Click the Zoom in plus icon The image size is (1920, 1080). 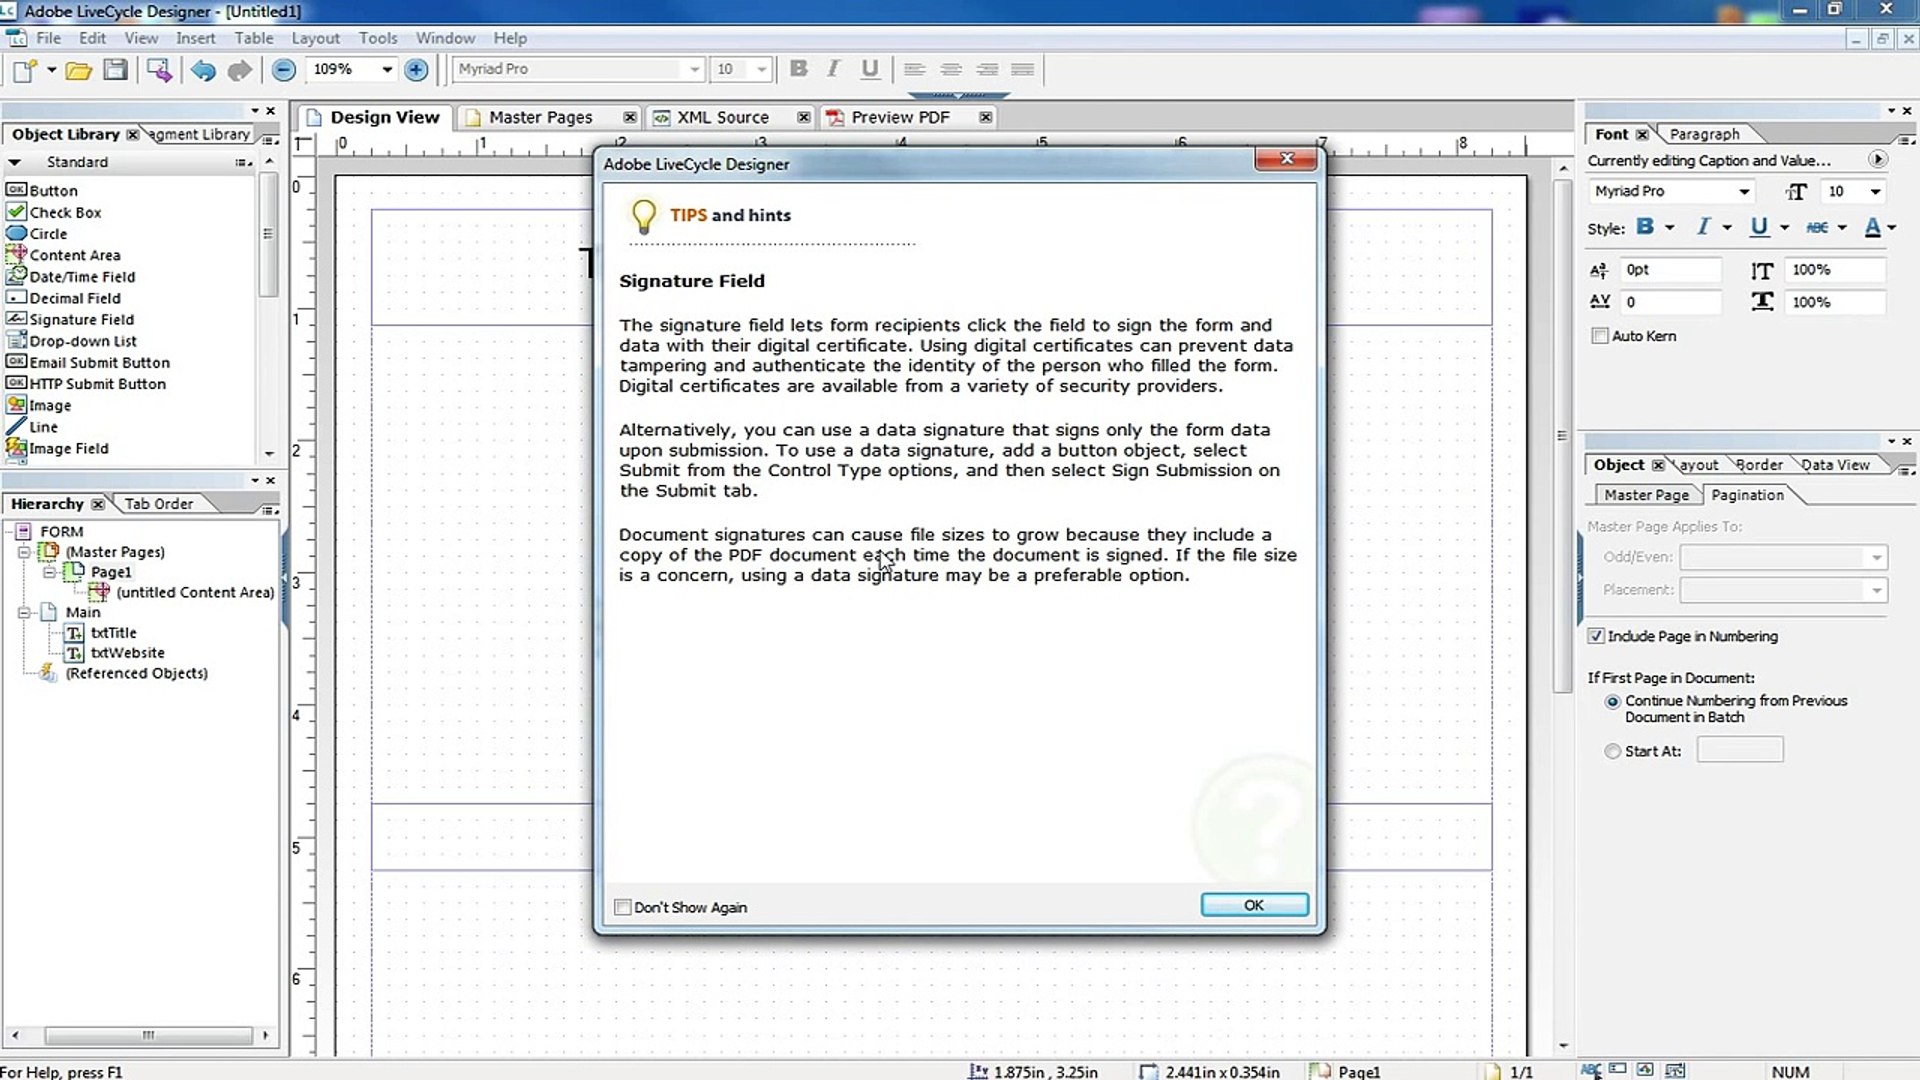pyautogui.click(x=417, y=70)
